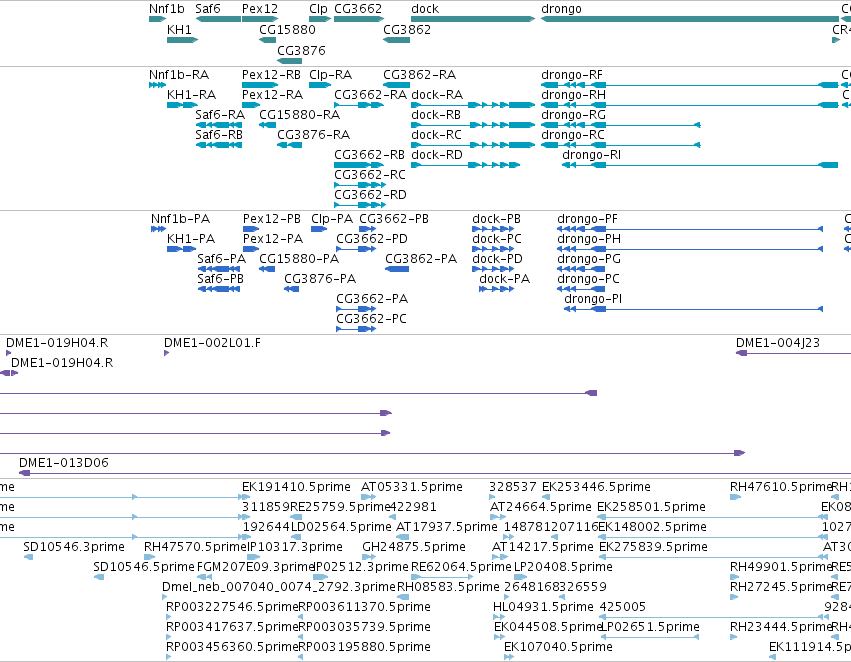Select the drongo-RH transcript label
The width and height of the screenshot is (851, 662).
click(x=574, y=94)
